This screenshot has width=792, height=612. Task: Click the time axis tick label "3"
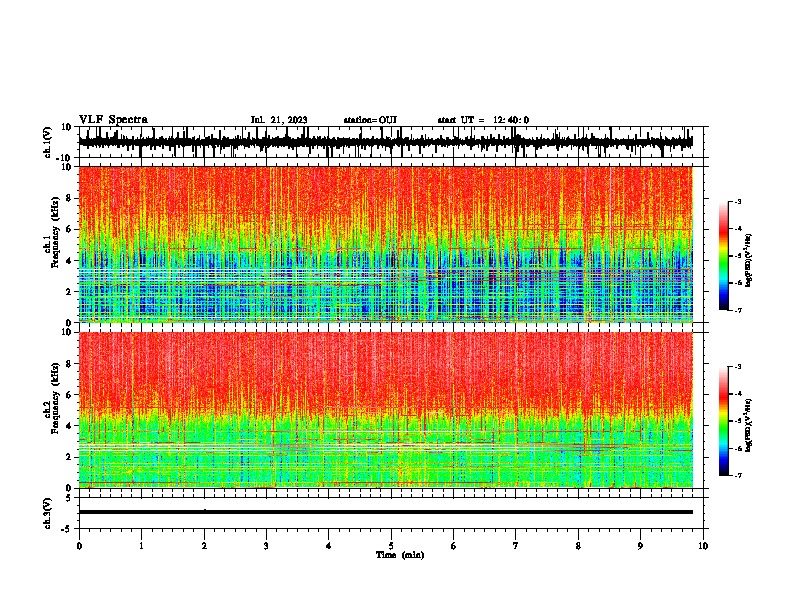(266, 546)
